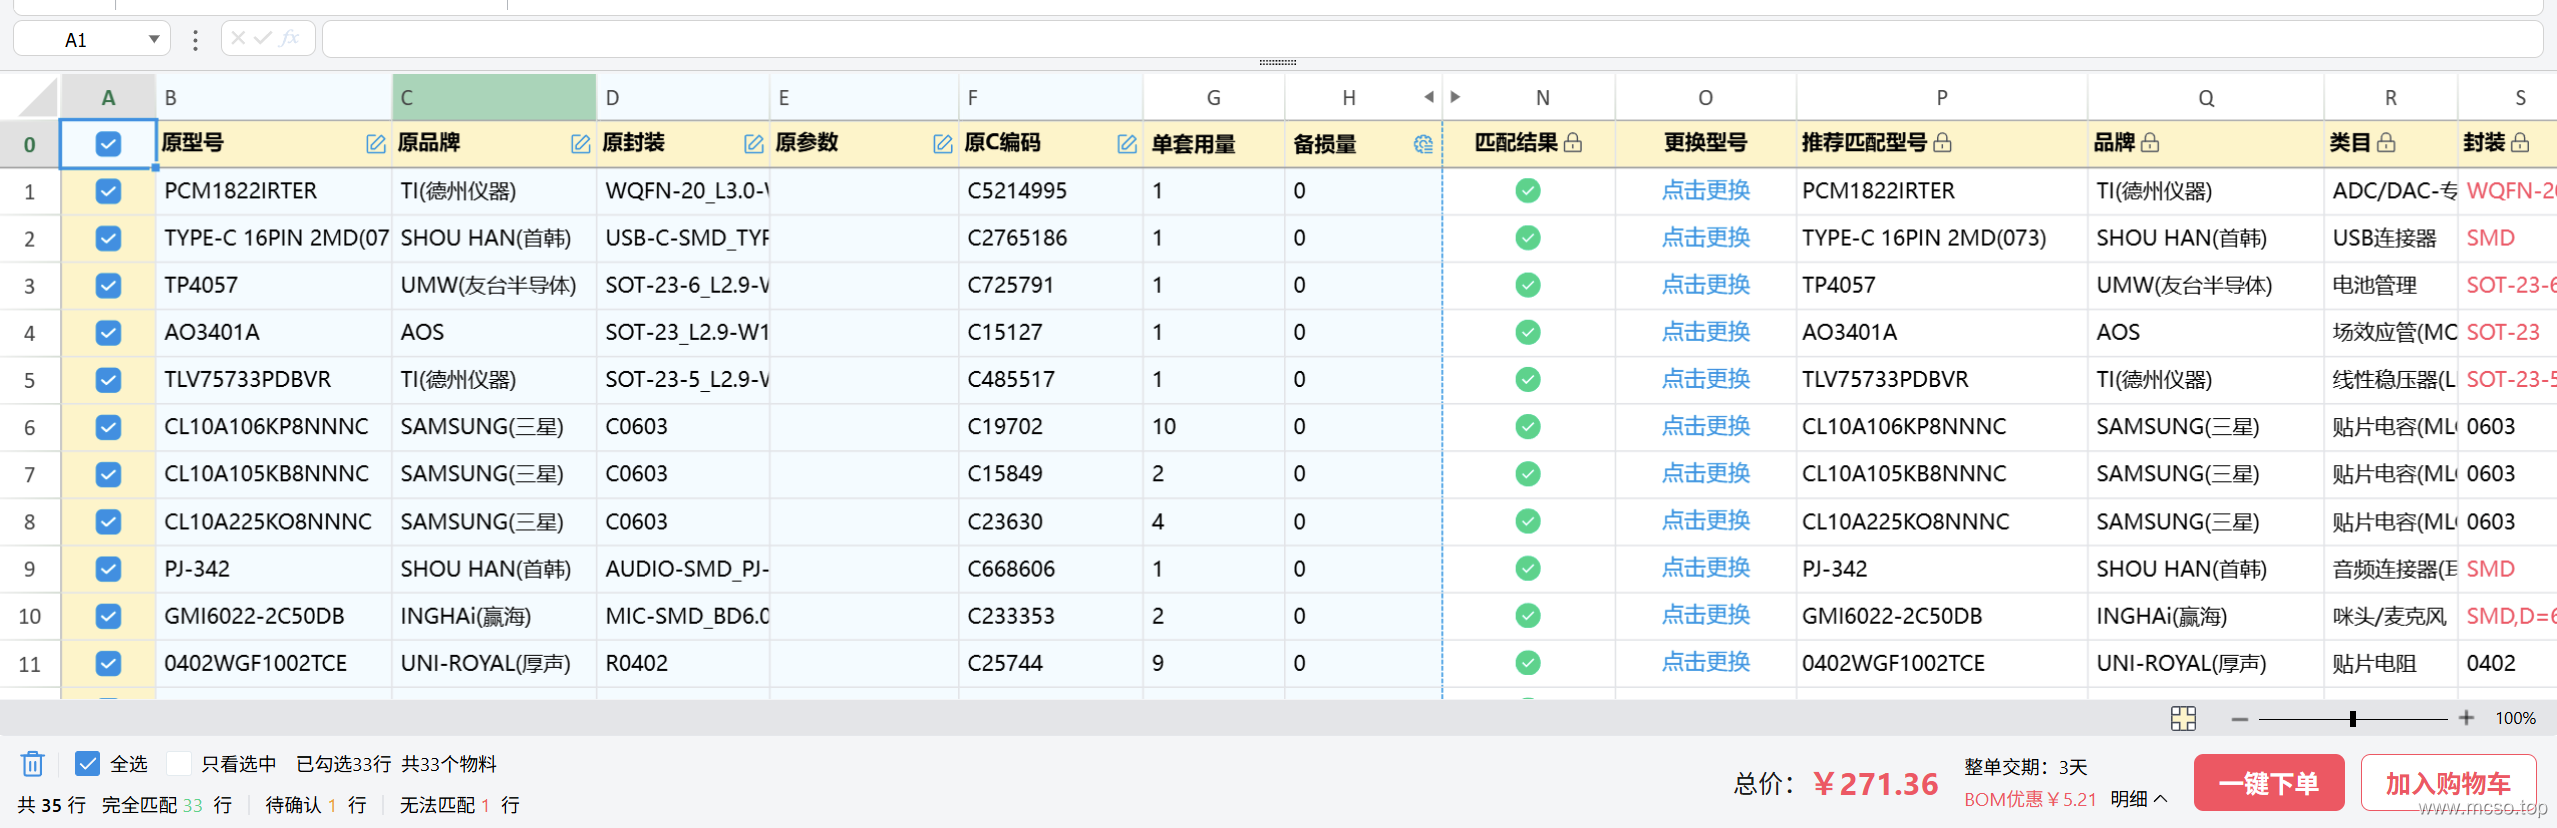Click the edit icon beside 原C编码 header
This screenshot has height=828, width=2557.
pyautogui.click(x=1126, y=144)
